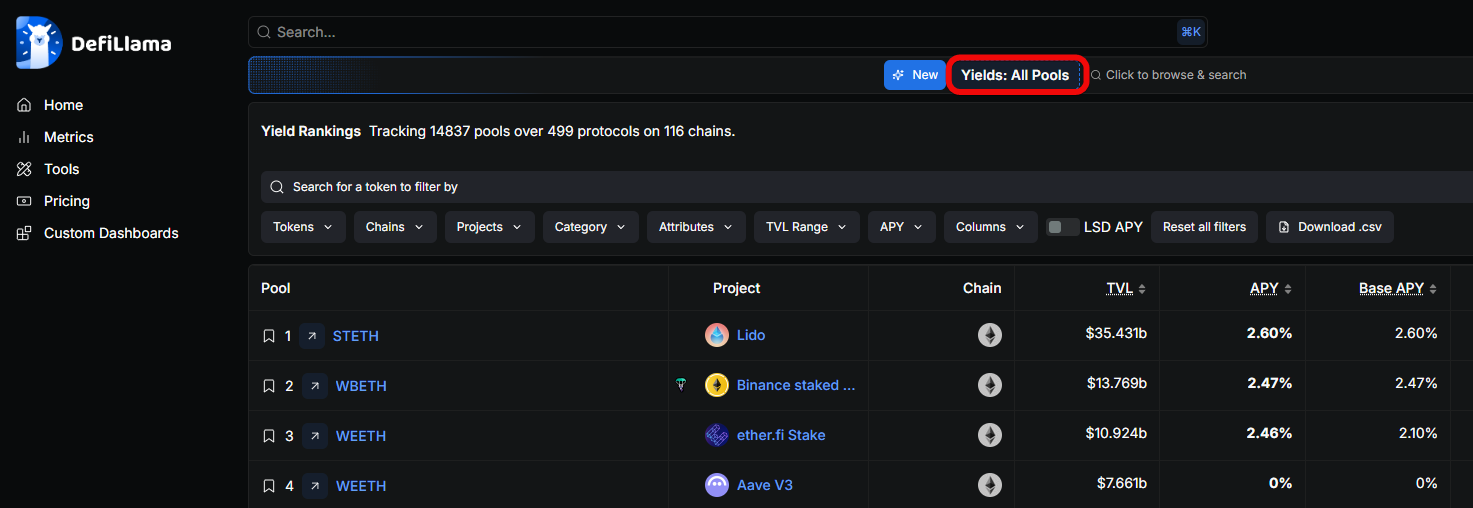Click the ether.fi Stake logo icon
The width and height of the screenshot is (1473, 508).
717,436
